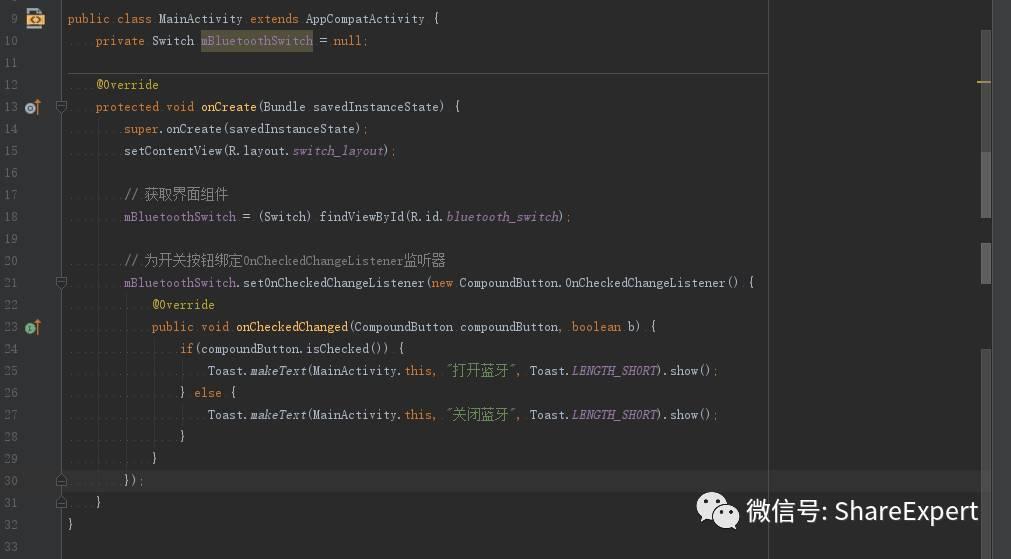Click the class name MainActivity in the declaration
The image size is (1011, 559).
point(201,19)
